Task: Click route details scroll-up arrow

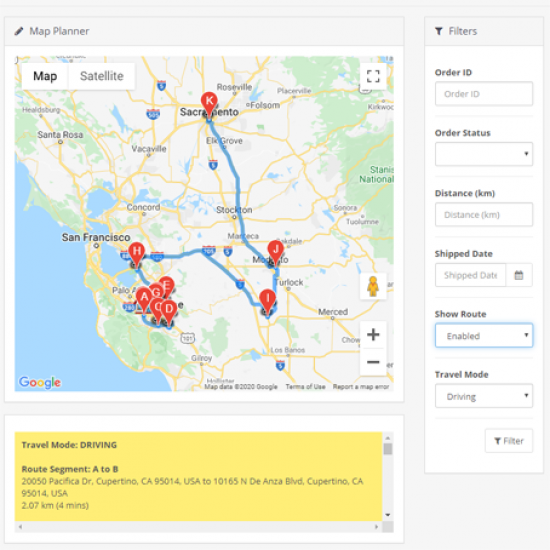Action: [388, 438]
